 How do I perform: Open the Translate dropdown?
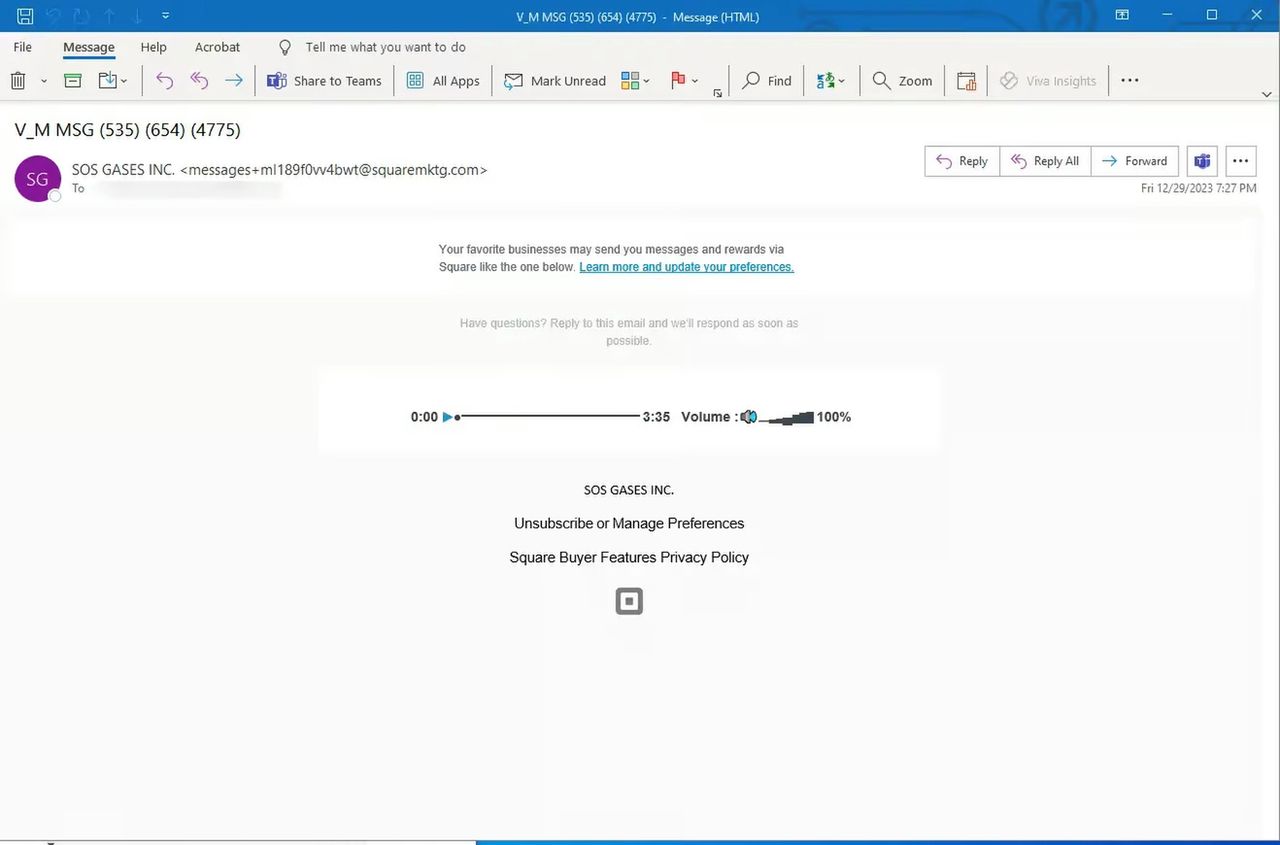click(x=831, y=81)
